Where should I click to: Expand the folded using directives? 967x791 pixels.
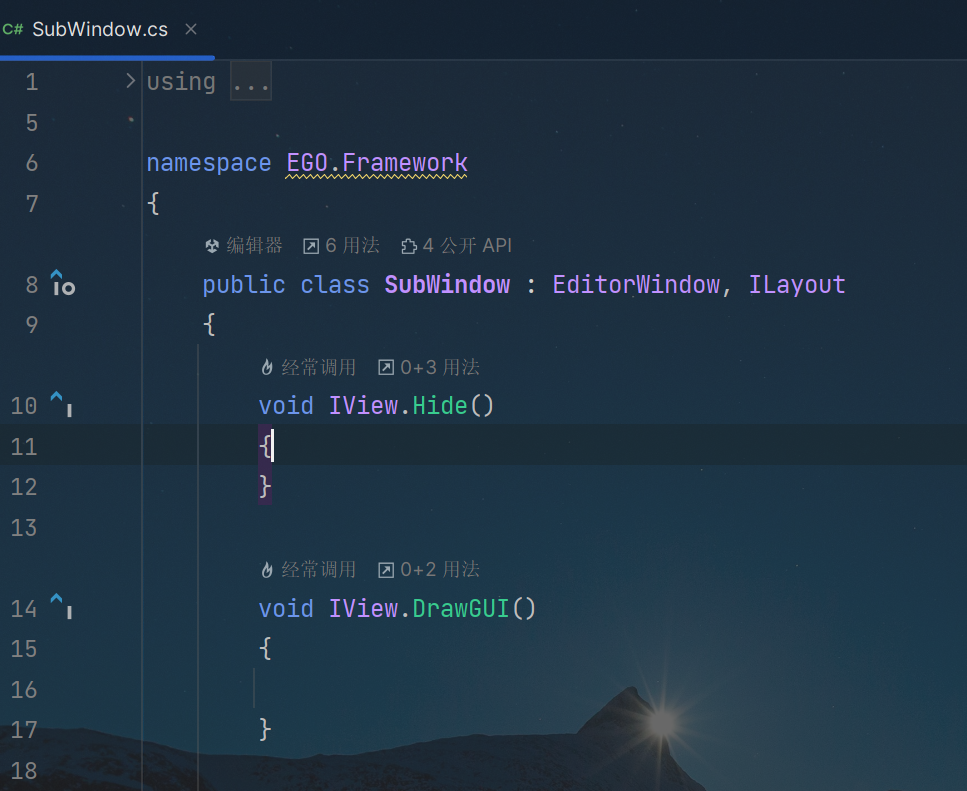click(130, 81)
